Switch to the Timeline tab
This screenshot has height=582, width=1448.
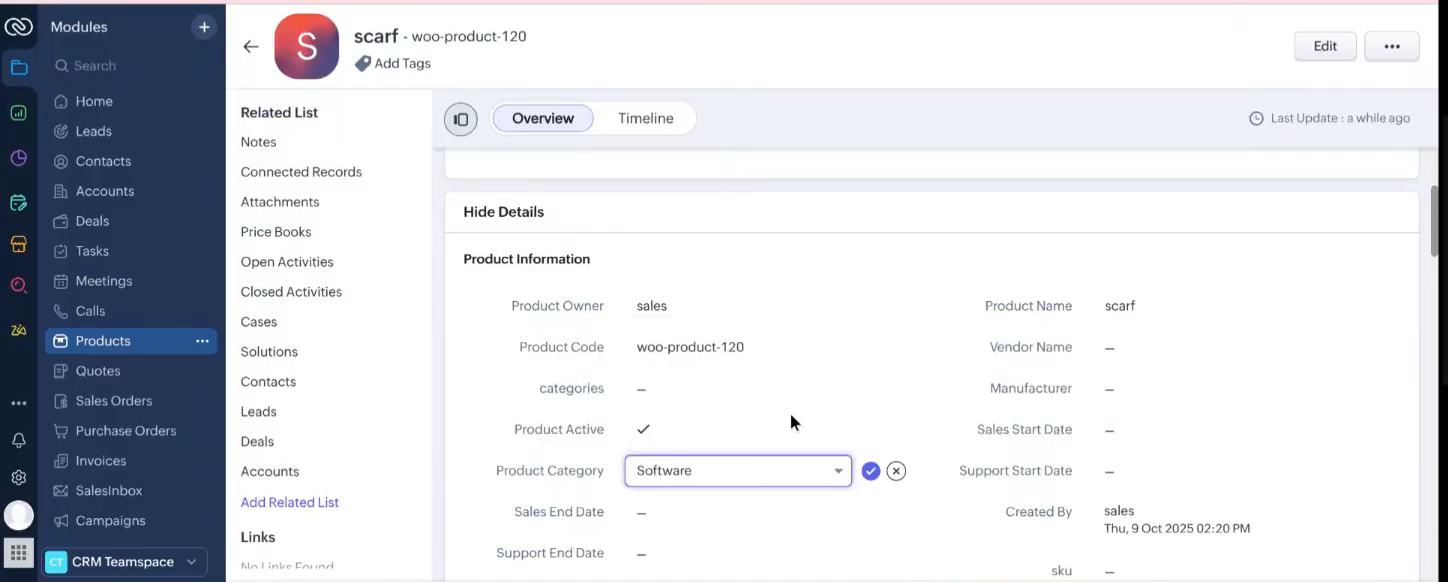[645, 118]
